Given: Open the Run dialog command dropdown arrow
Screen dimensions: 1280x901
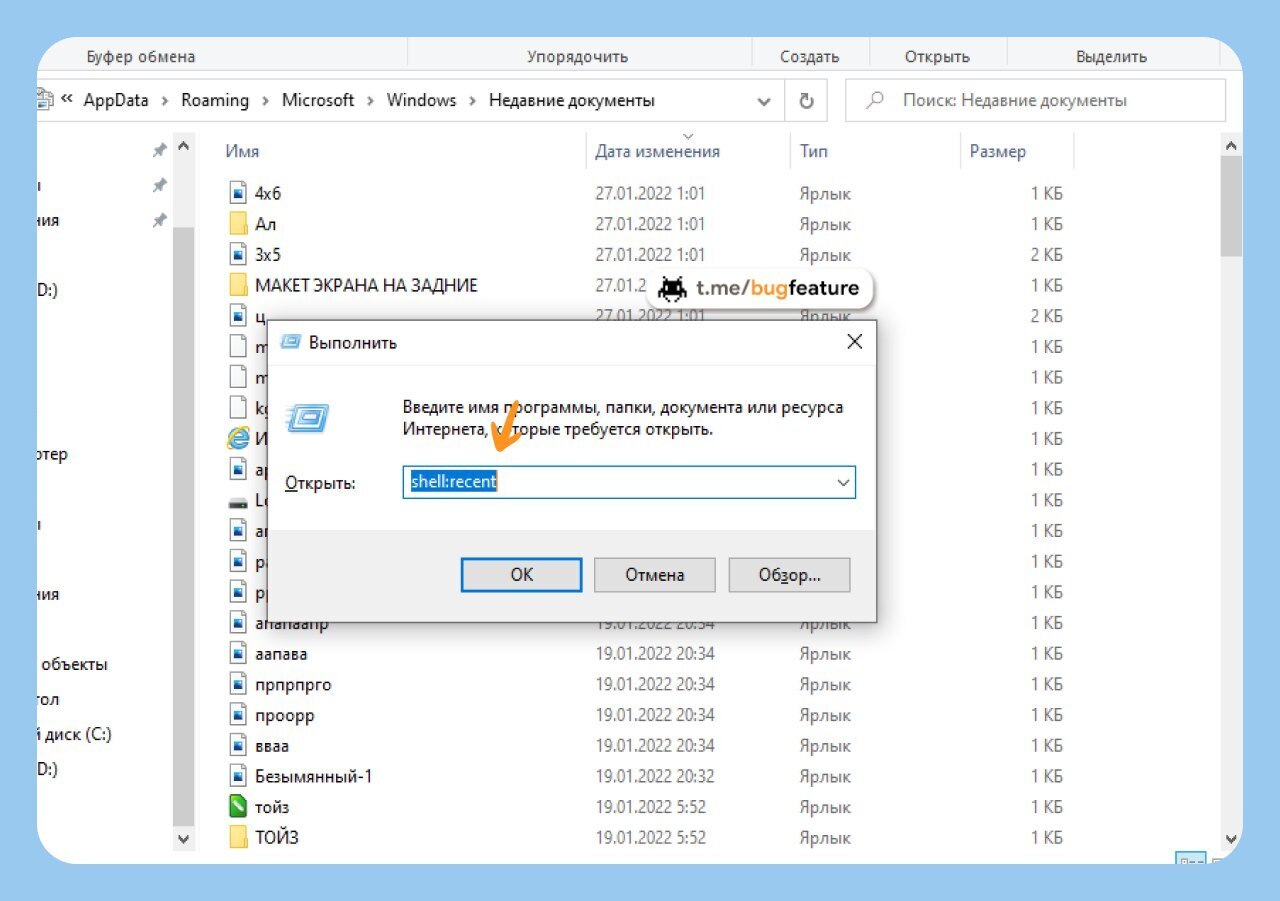Looking at the screenshot, I should pos(842,482).
